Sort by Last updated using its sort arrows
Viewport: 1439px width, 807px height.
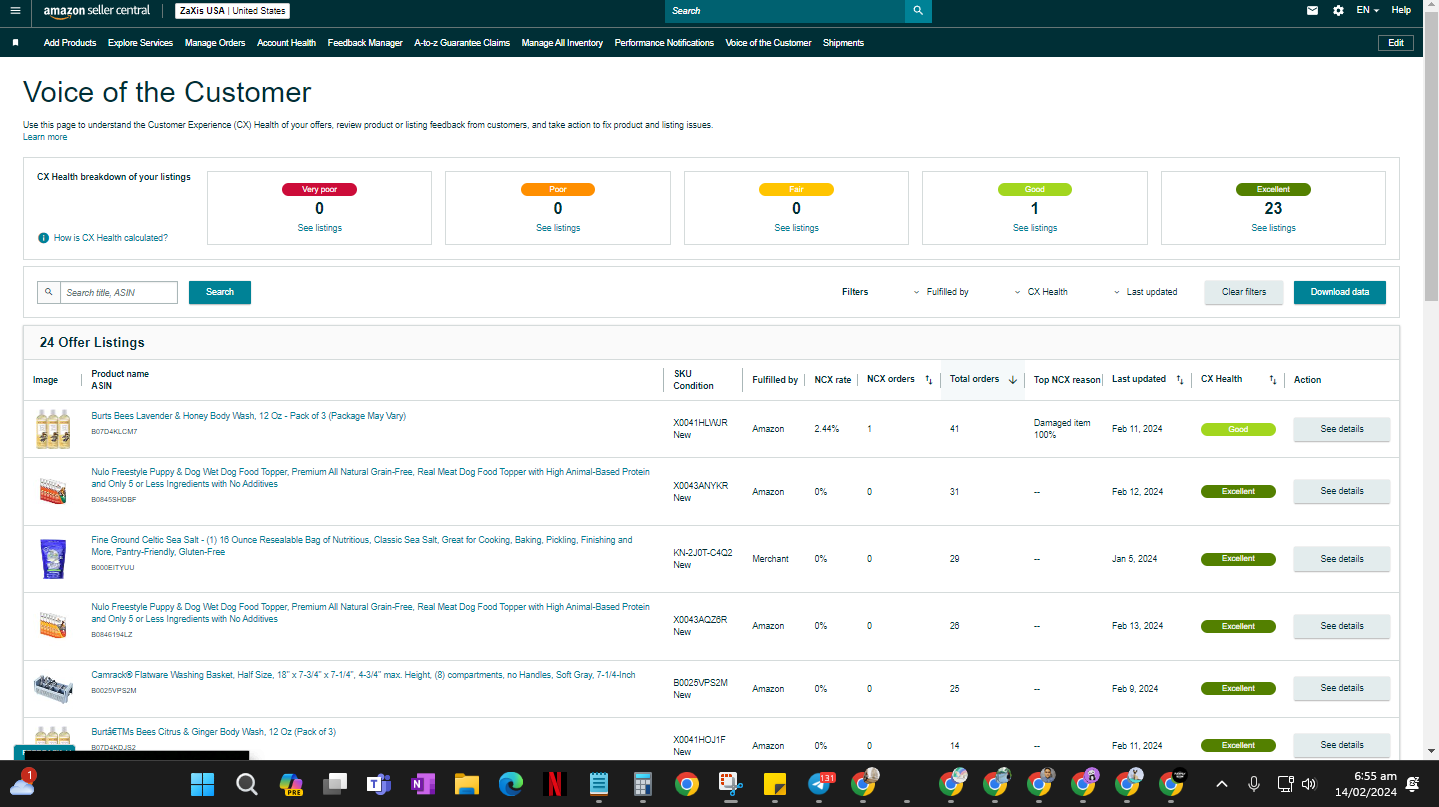pyautogui.click(x=1180, y=380)
